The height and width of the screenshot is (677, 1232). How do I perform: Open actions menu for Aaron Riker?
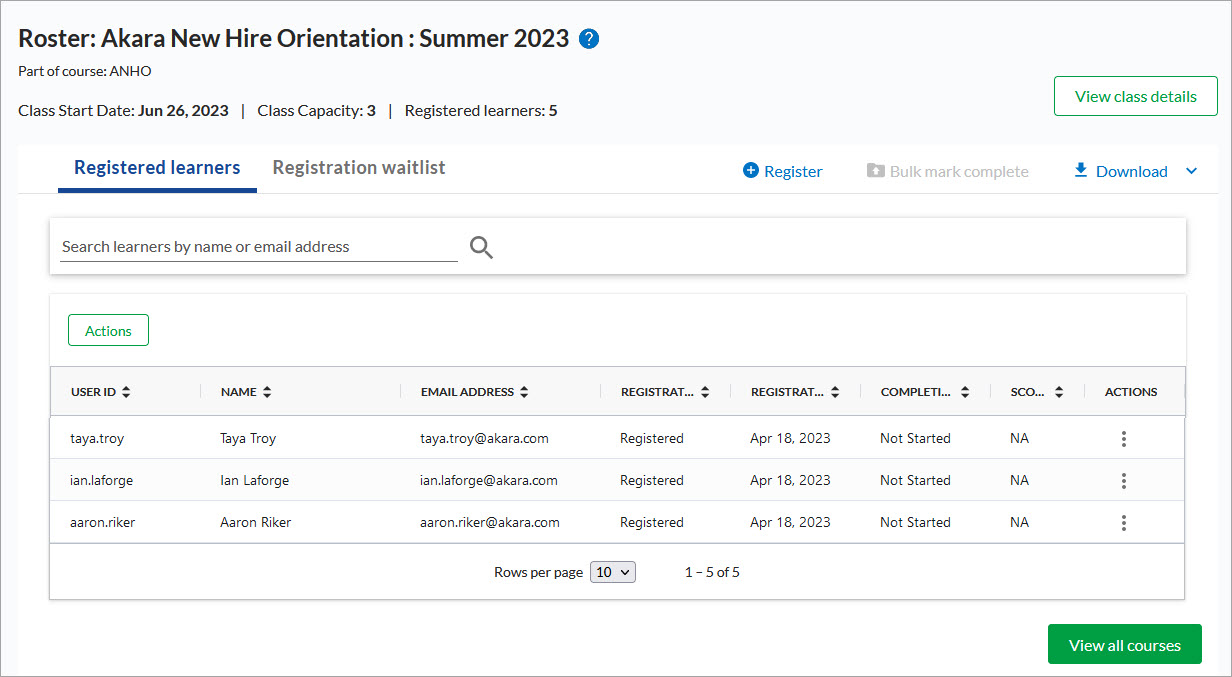pos(1124,523)
